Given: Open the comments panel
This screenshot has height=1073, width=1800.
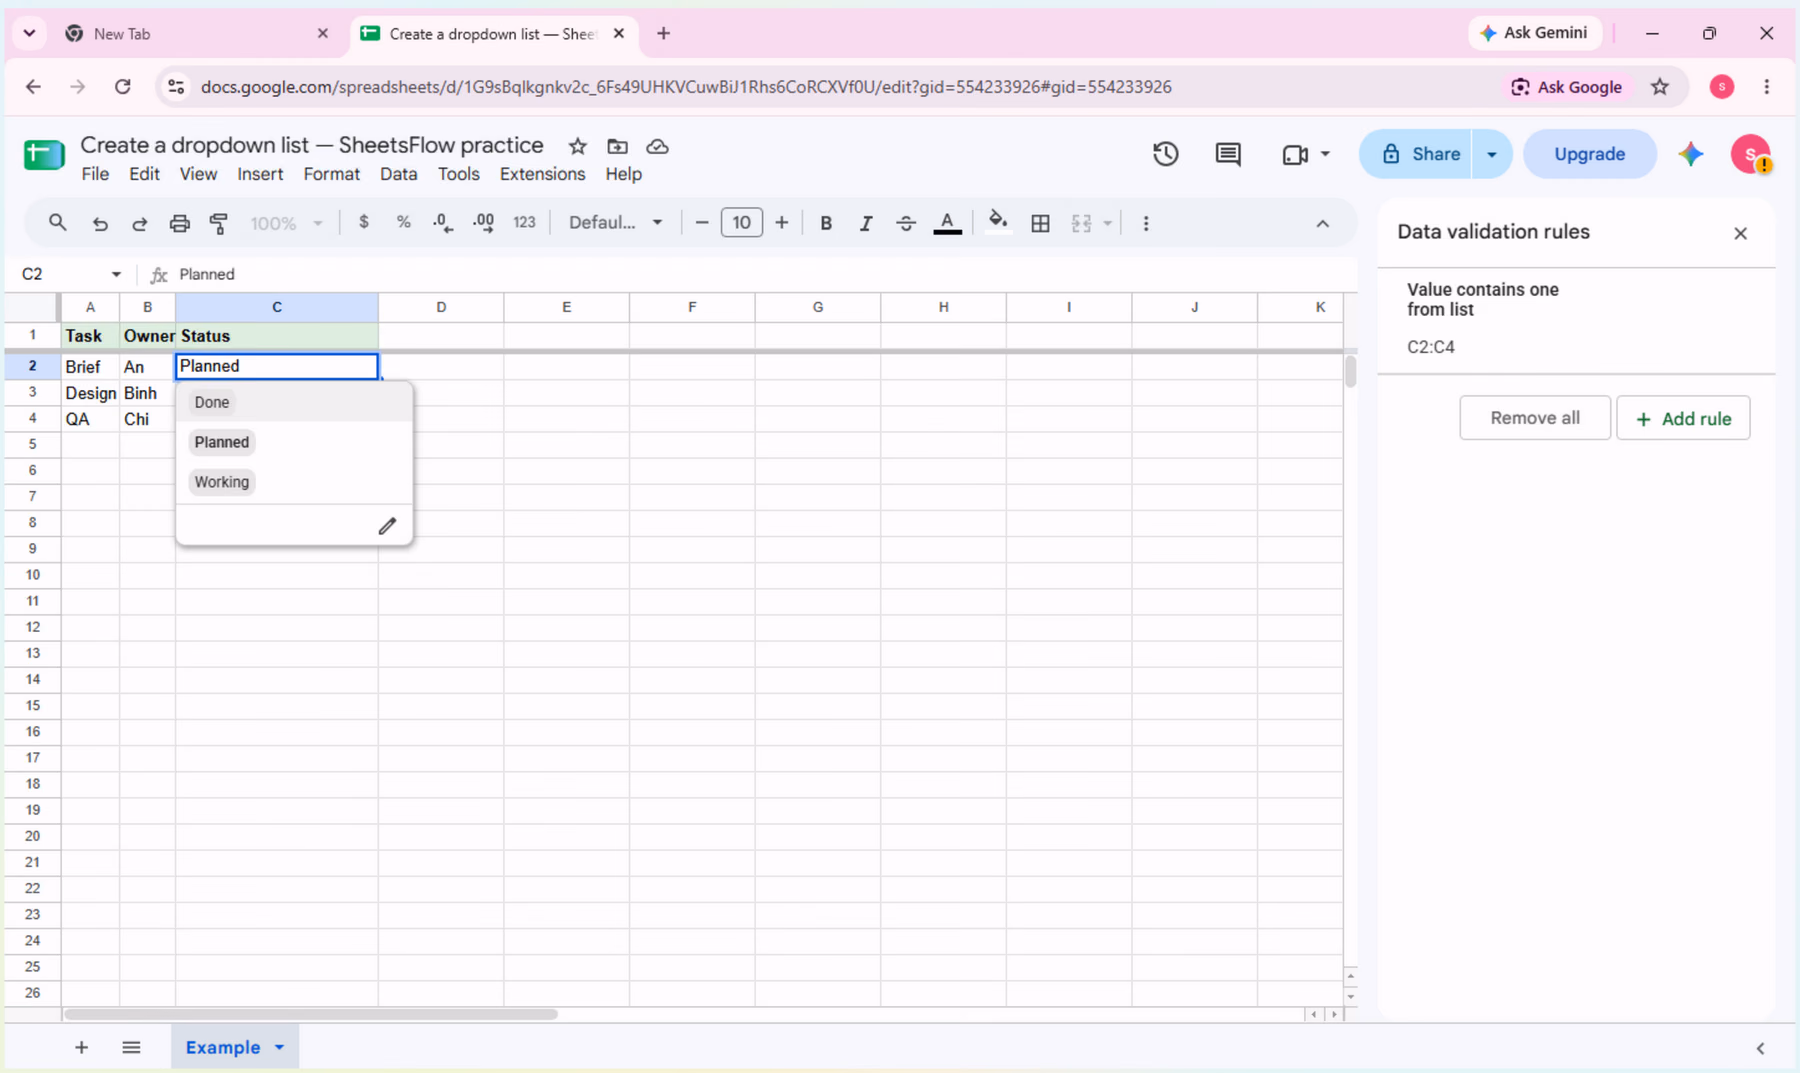Looking at the screenshot, I should pos(1228,154).
